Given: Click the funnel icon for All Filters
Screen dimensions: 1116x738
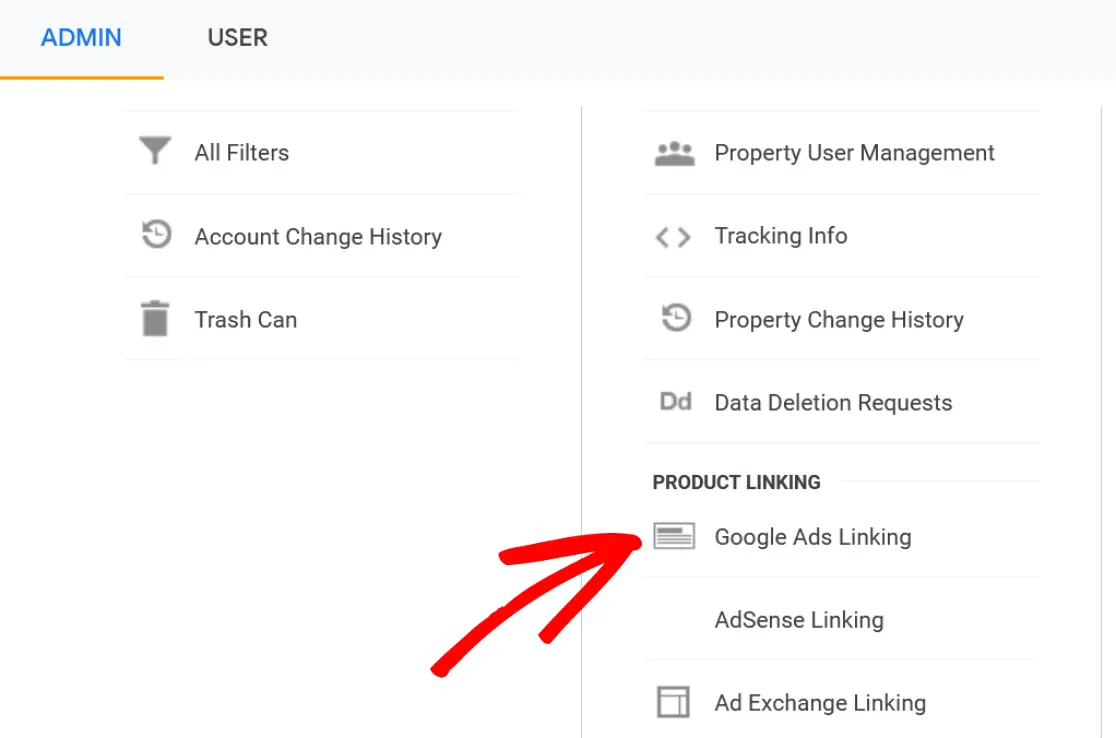Looking at the screenshot, I should coord(155,152).
